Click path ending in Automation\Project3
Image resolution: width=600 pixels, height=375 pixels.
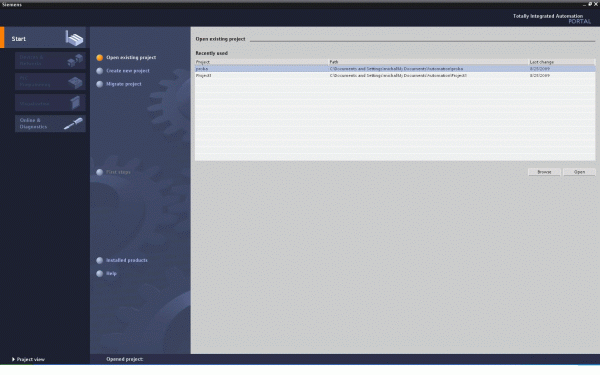click(398, 76)
